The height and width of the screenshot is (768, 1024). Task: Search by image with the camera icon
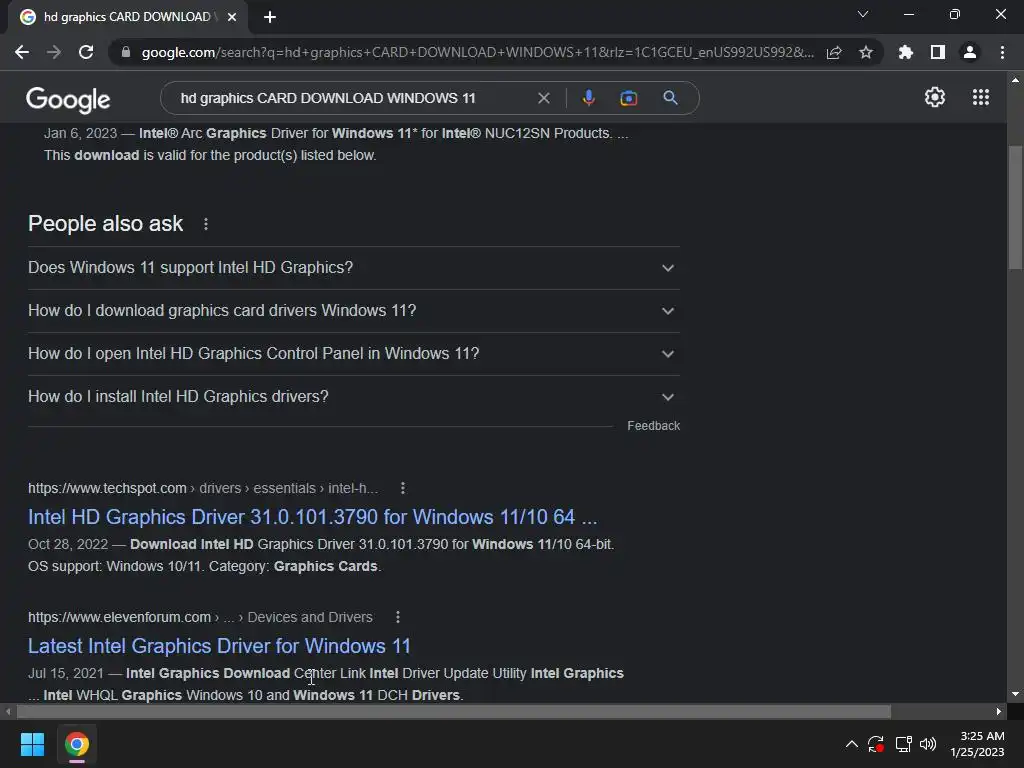pos(628,98)
